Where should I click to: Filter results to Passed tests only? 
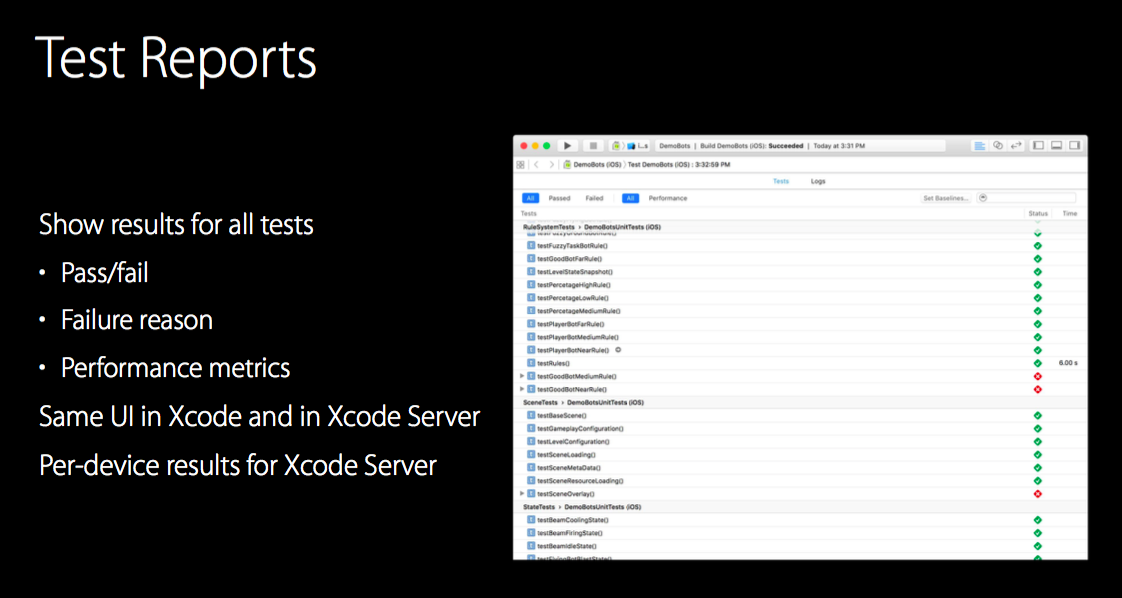coord(559,198)
